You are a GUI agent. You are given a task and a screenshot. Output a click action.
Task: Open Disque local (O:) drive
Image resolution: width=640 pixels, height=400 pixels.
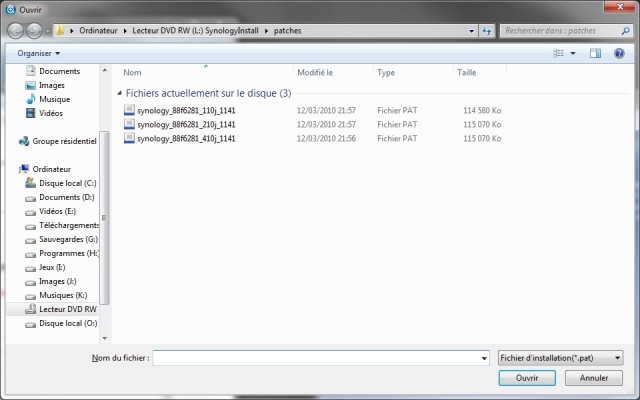click(68, 323)
